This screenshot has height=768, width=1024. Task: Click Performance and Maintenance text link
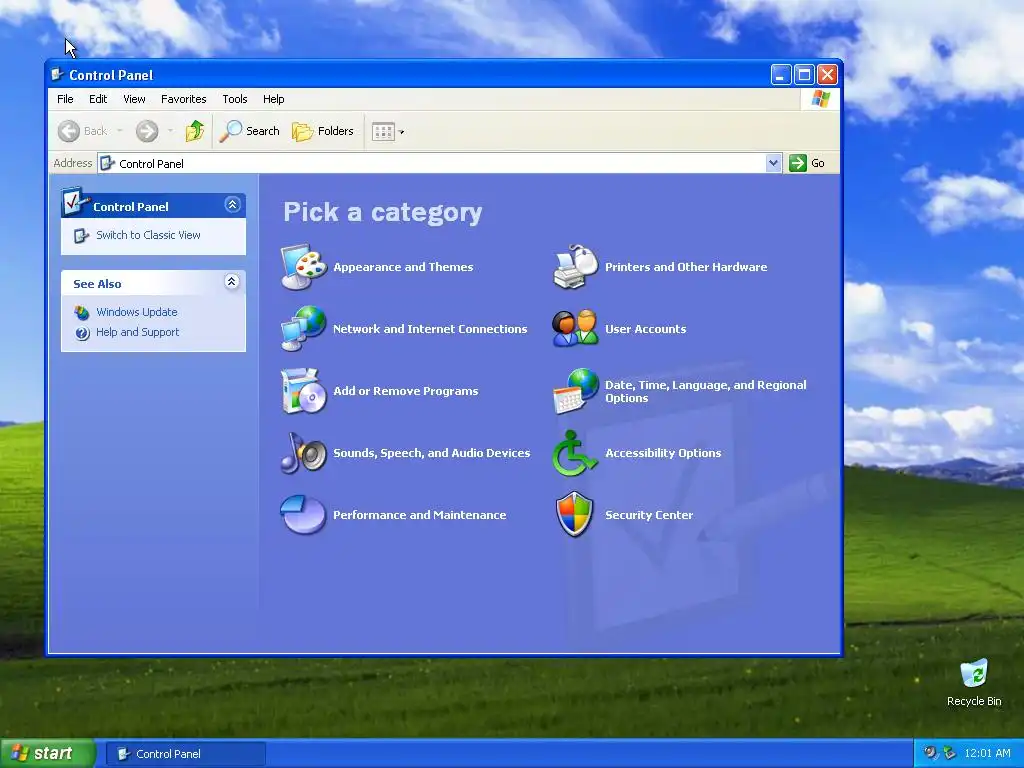(x=419, y=515)
